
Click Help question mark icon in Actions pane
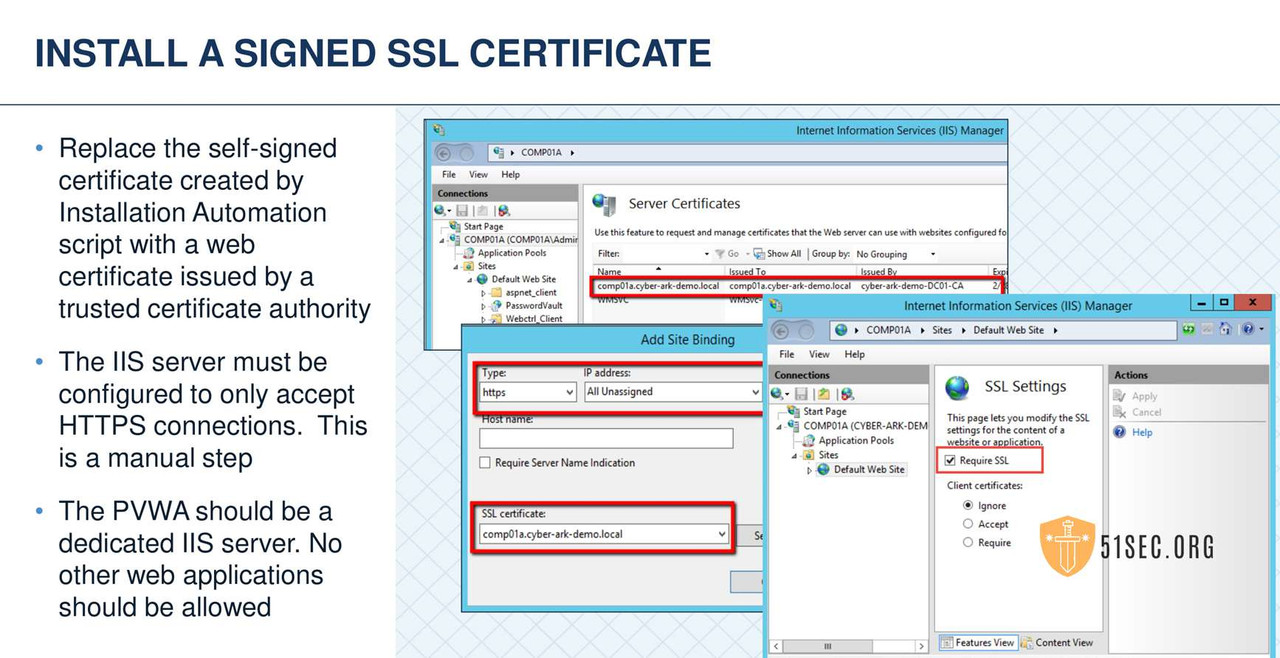click(x=1120, y=432)
